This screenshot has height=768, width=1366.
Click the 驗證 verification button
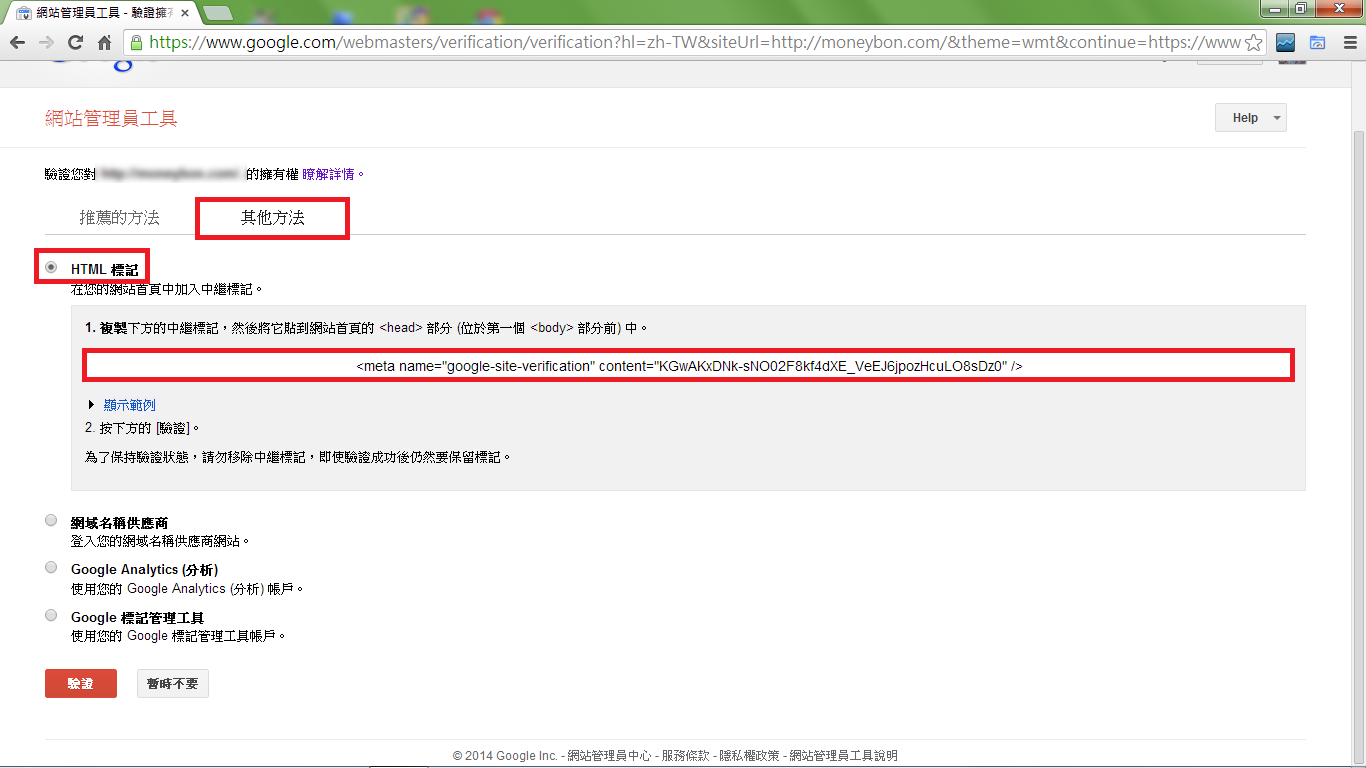click(80, 683)
